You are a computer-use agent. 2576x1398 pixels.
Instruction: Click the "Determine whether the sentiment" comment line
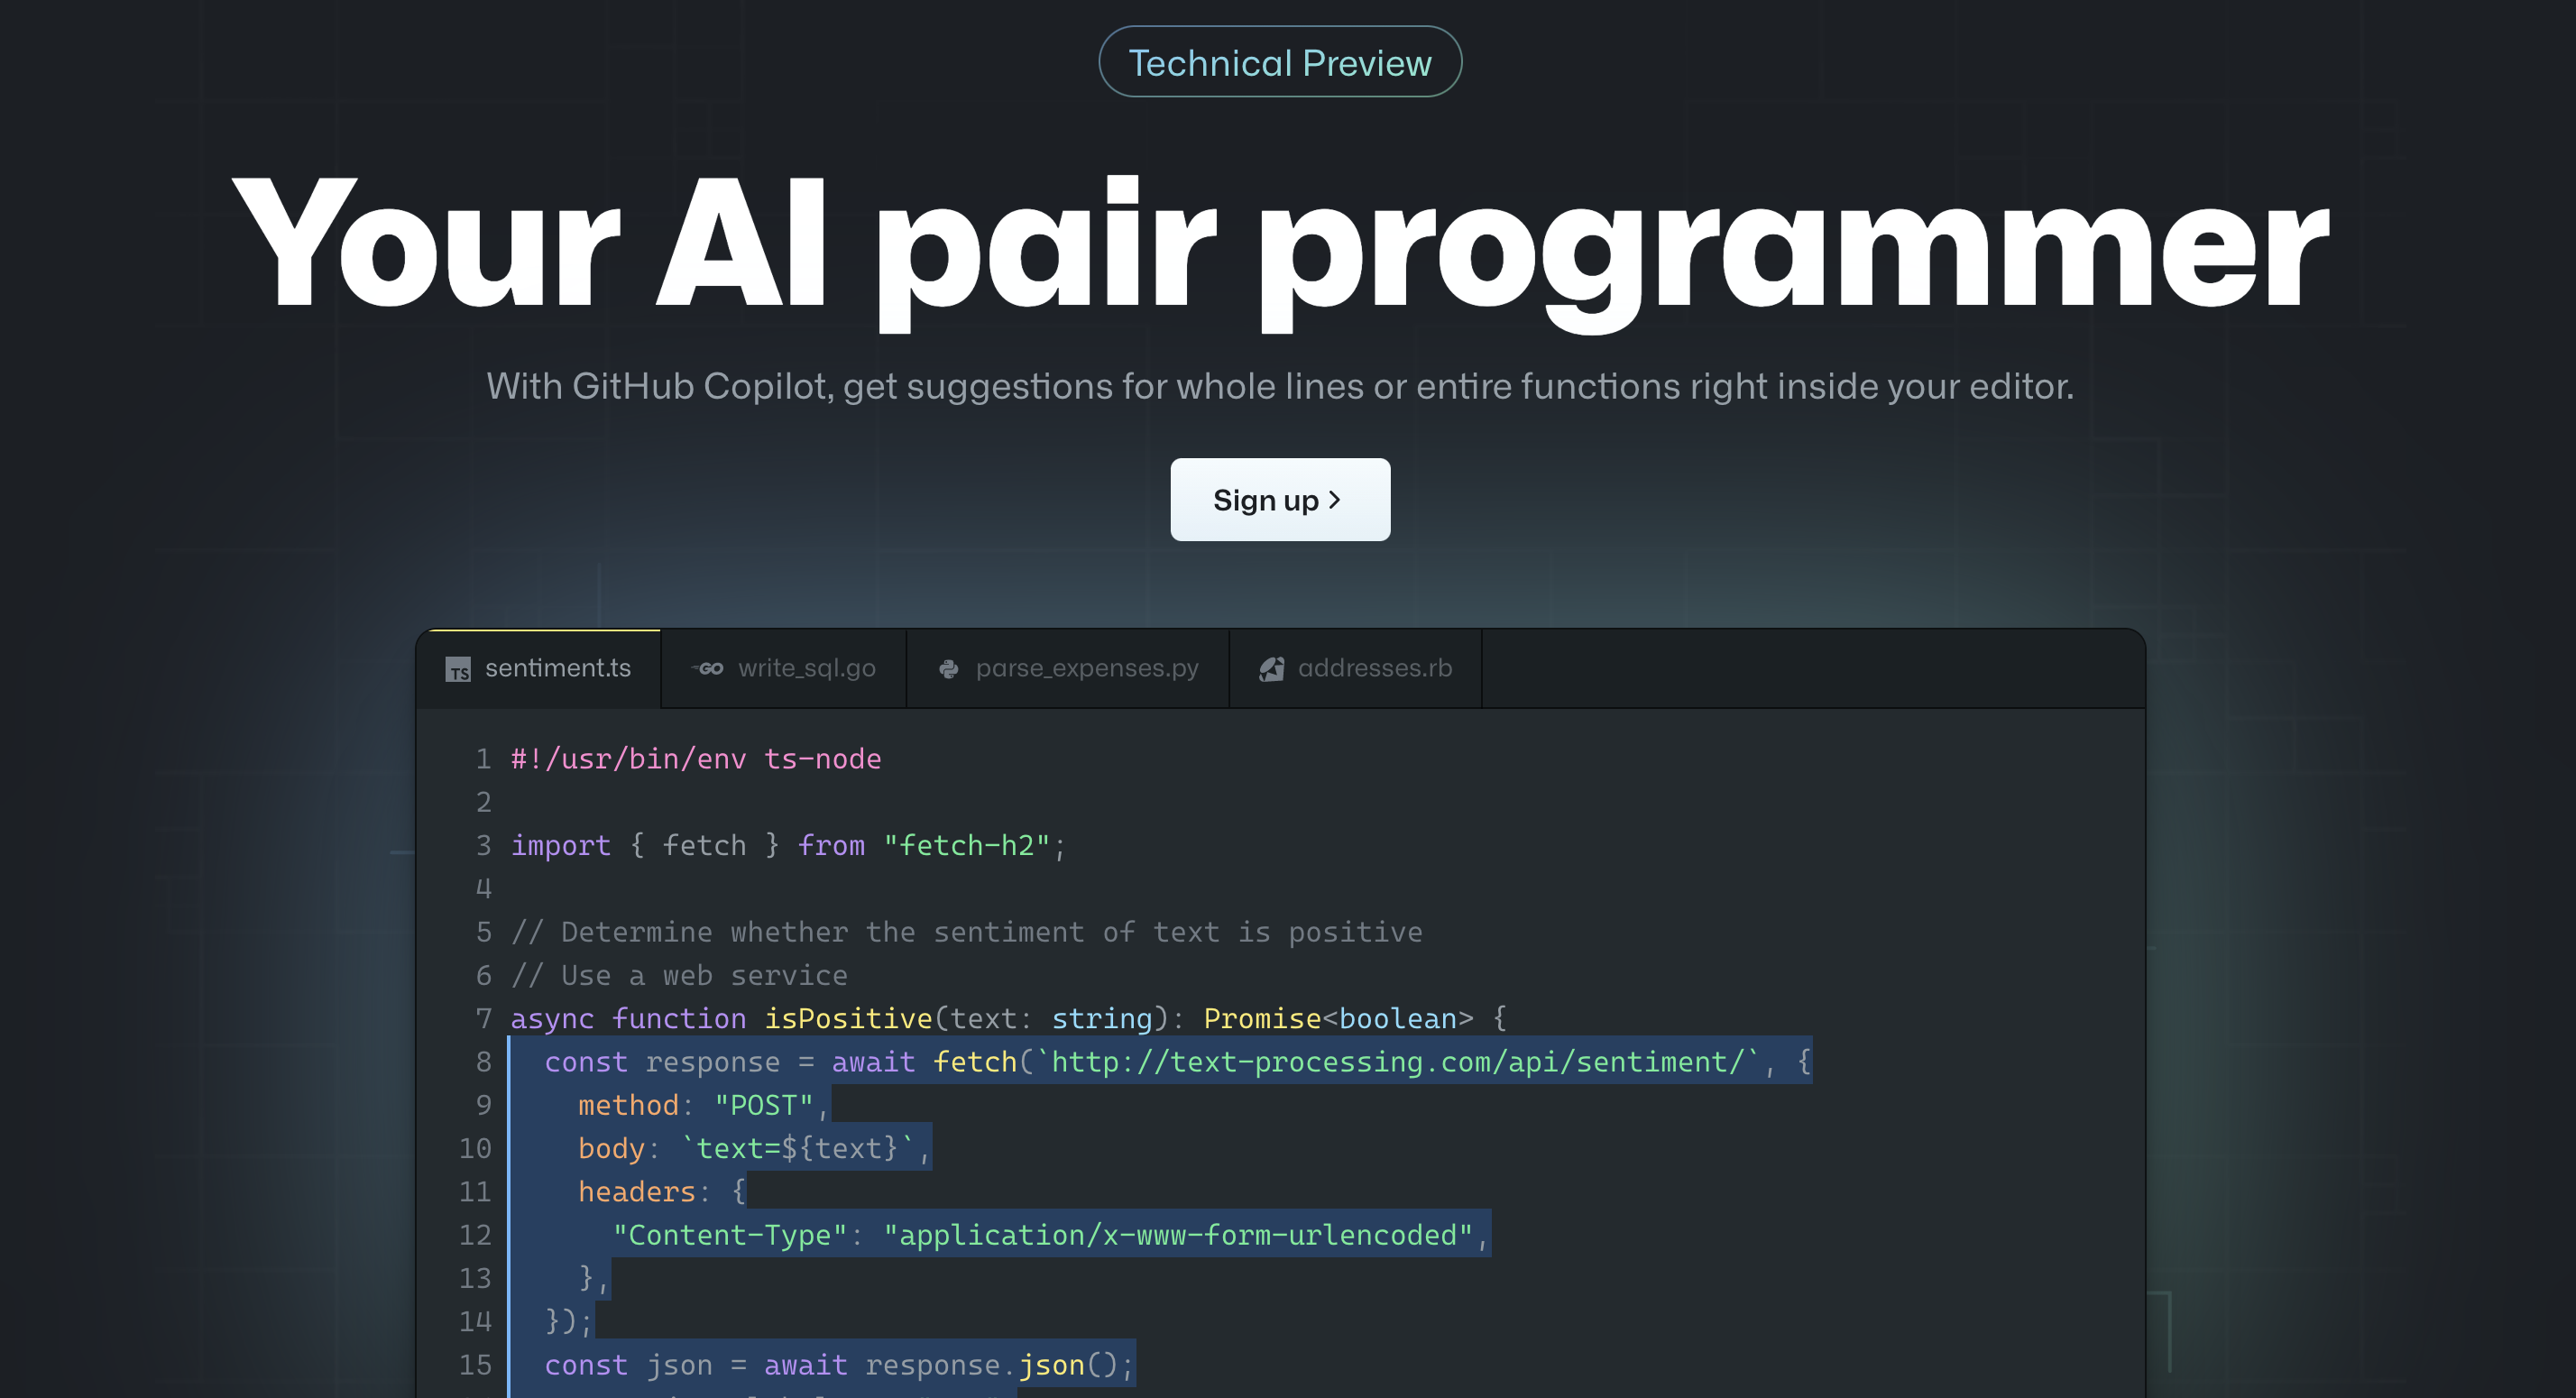pyautogui.click(x=966, y=932)
